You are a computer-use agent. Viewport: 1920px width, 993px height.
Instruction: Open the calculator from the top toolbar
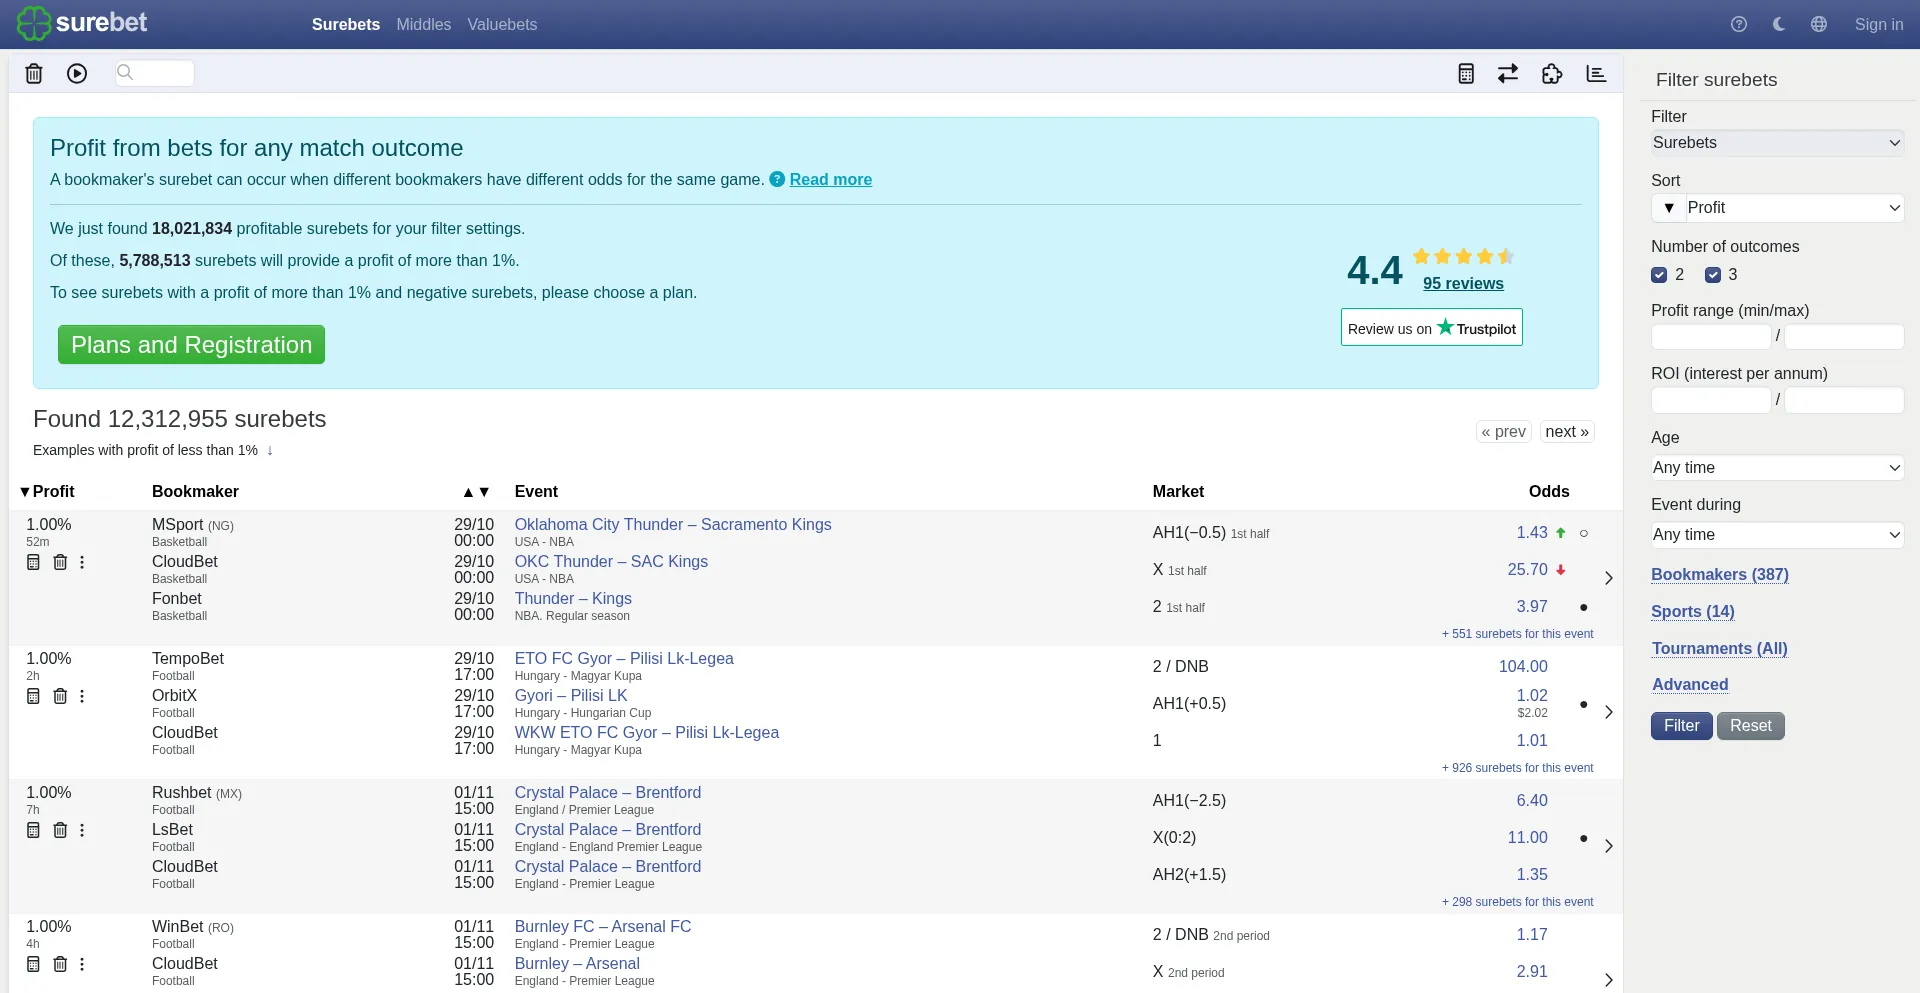[1466, 74]
